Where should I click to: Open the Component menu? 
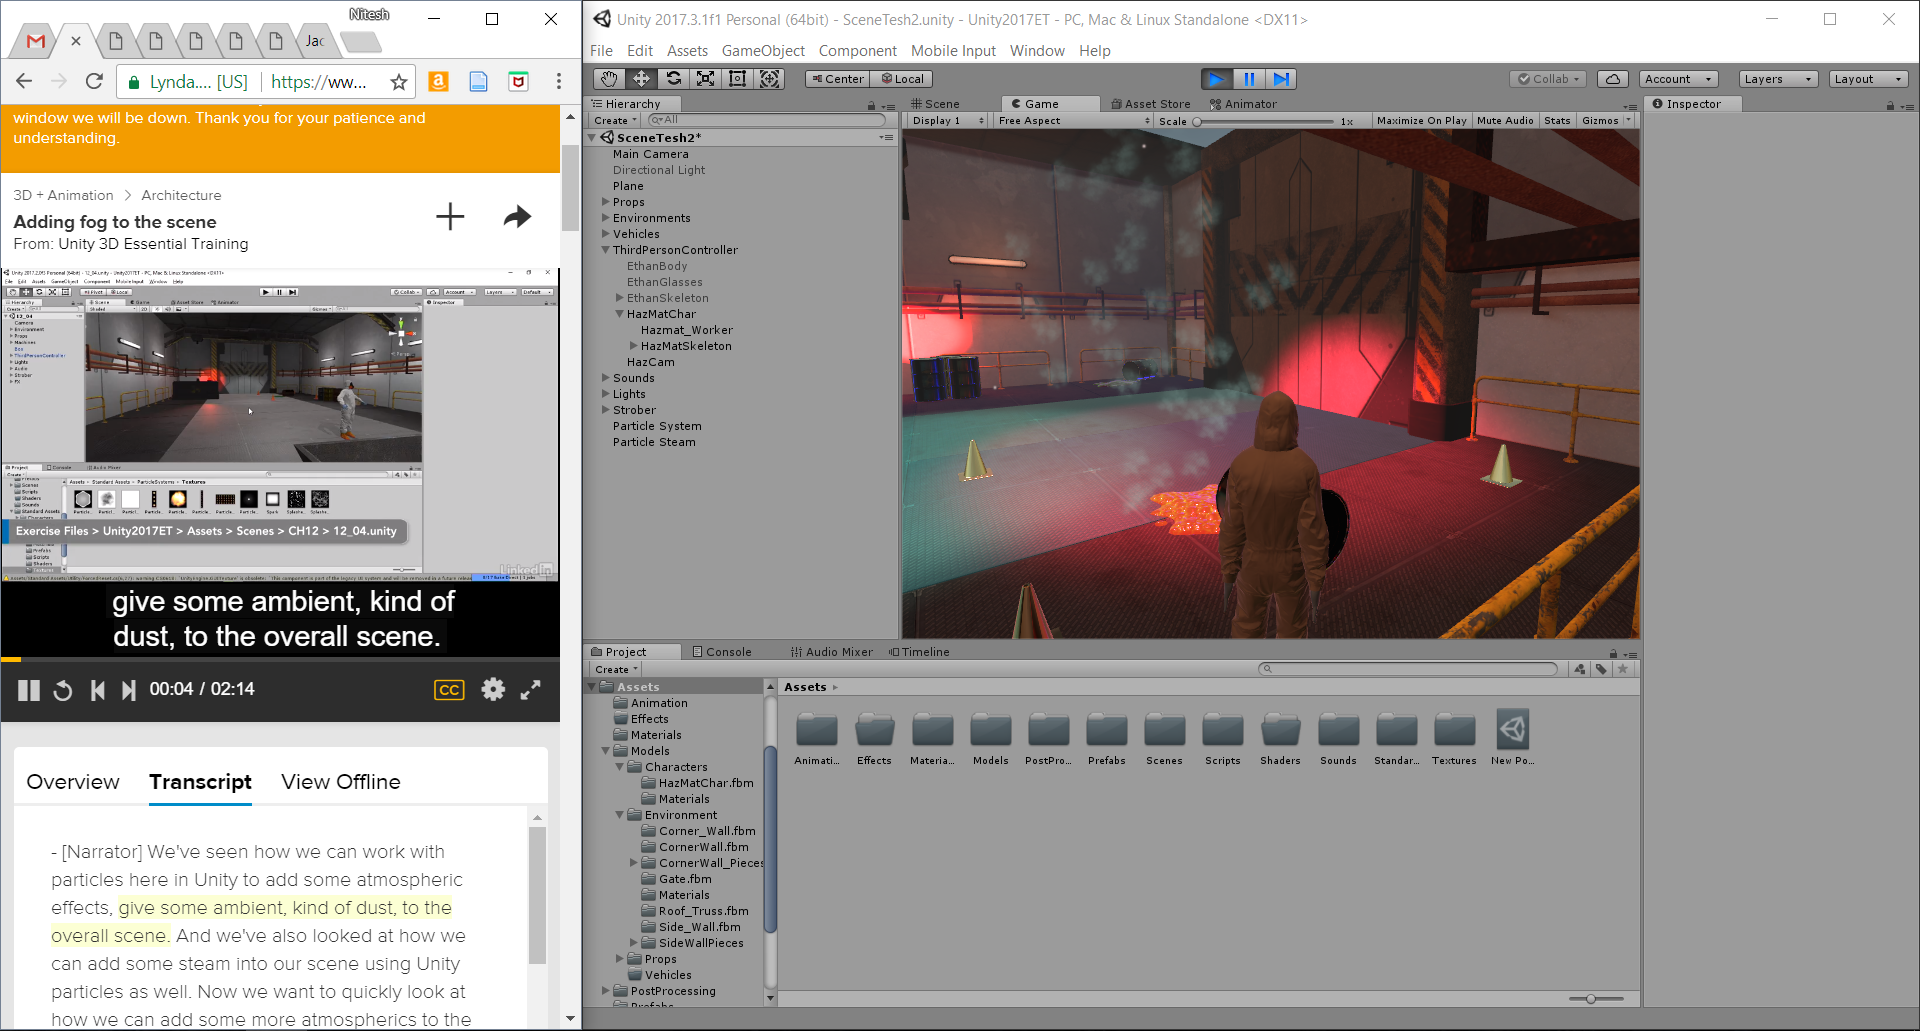click(857, 51)
